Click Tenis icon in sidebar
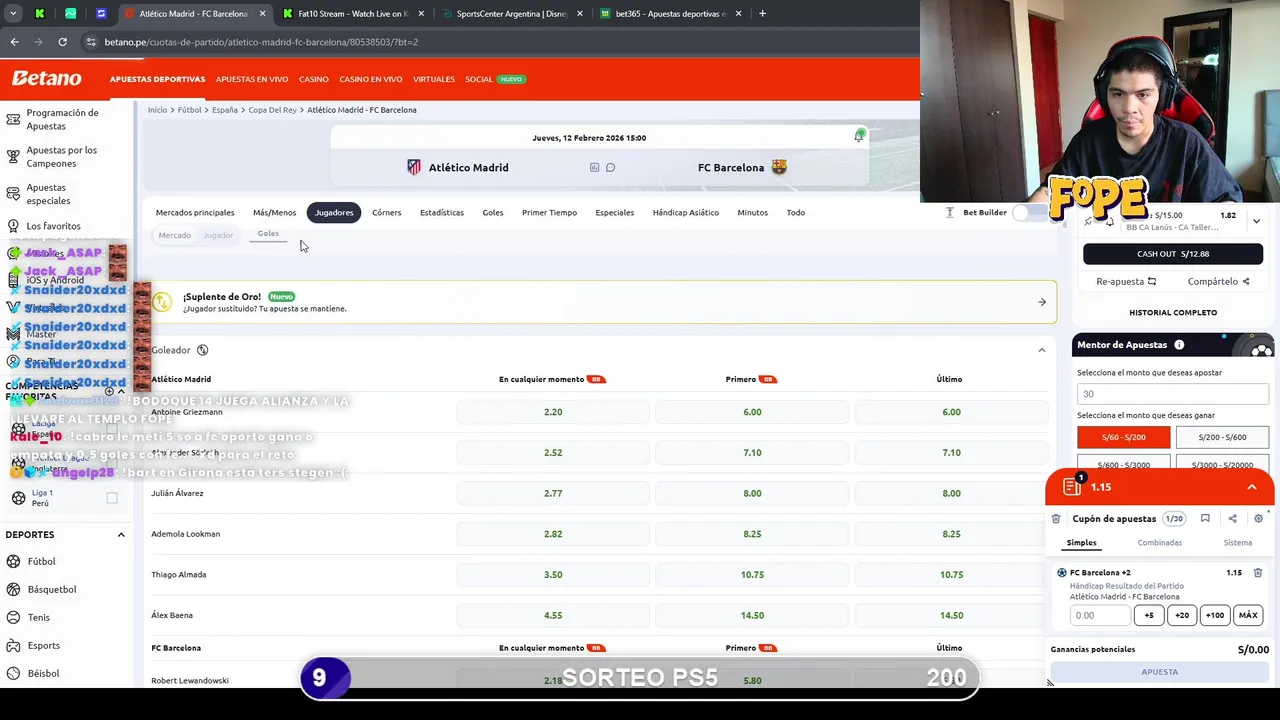1280x720 pixels. (14, 617)
